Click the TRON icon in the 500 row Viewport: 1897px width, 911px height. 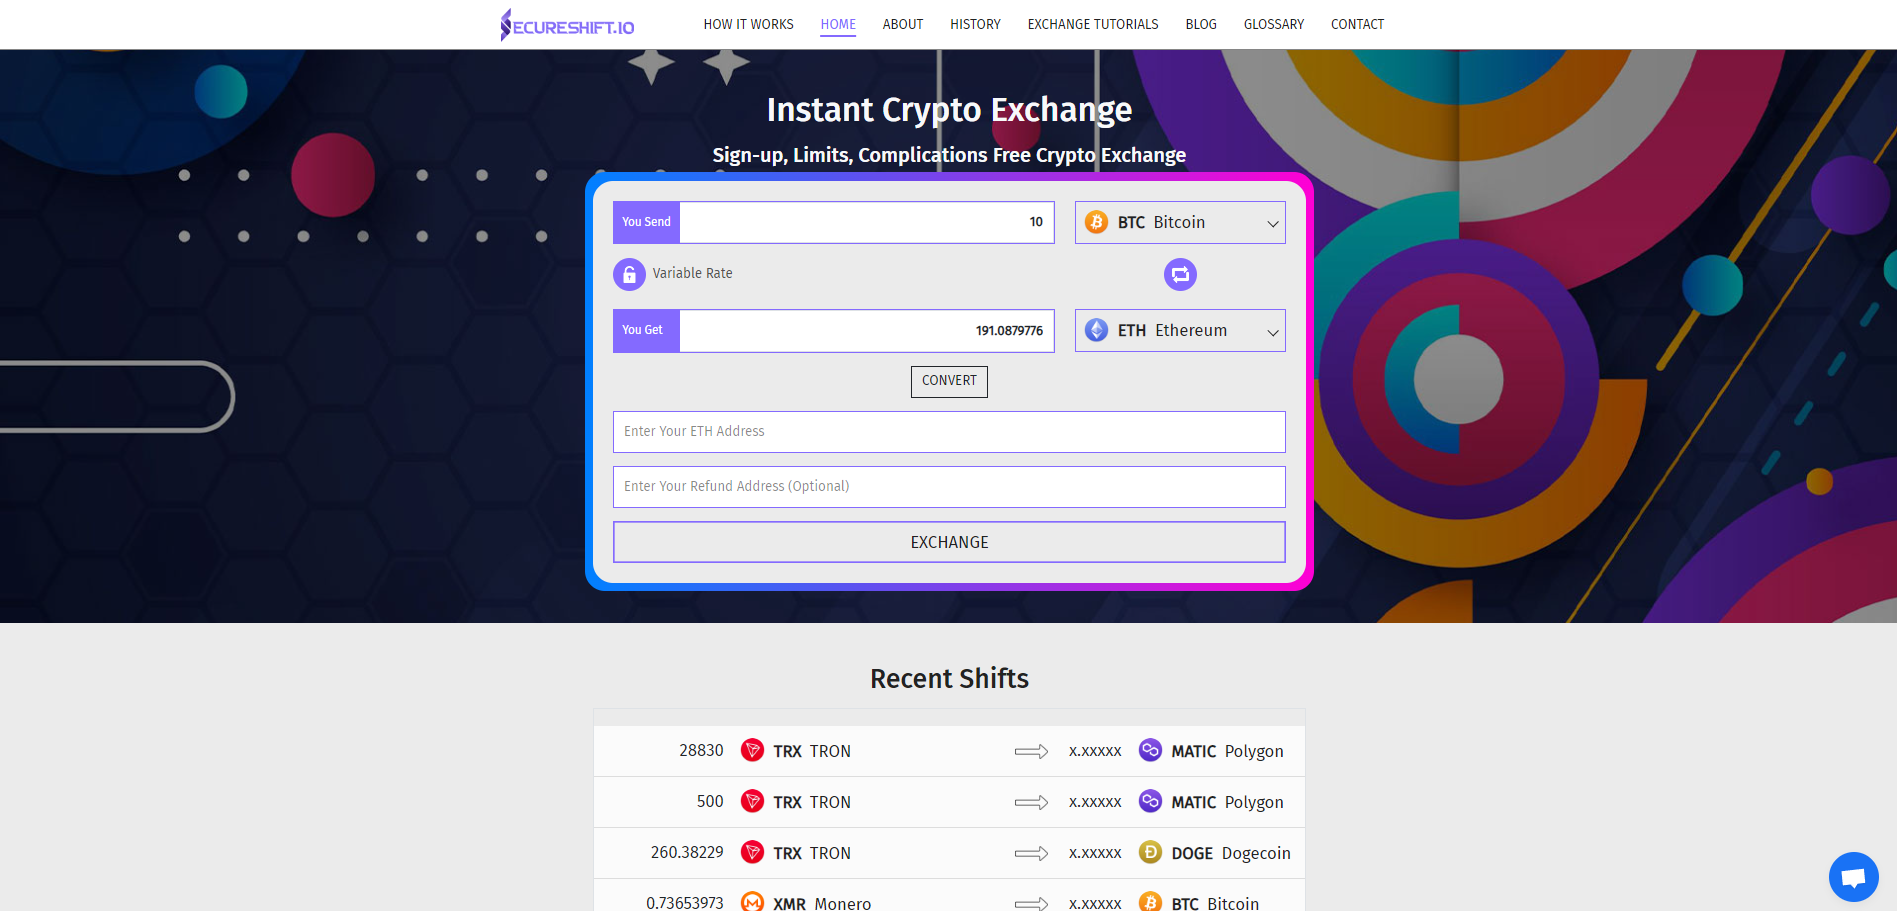click(x=752, y=801)
